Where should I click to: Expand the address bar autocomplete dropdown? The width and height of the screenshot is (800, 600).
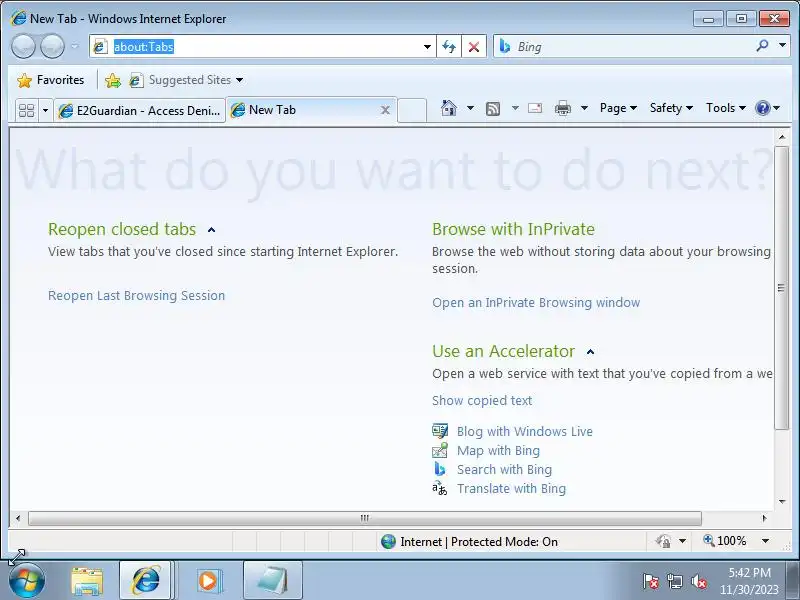click(x=428, y=47)
